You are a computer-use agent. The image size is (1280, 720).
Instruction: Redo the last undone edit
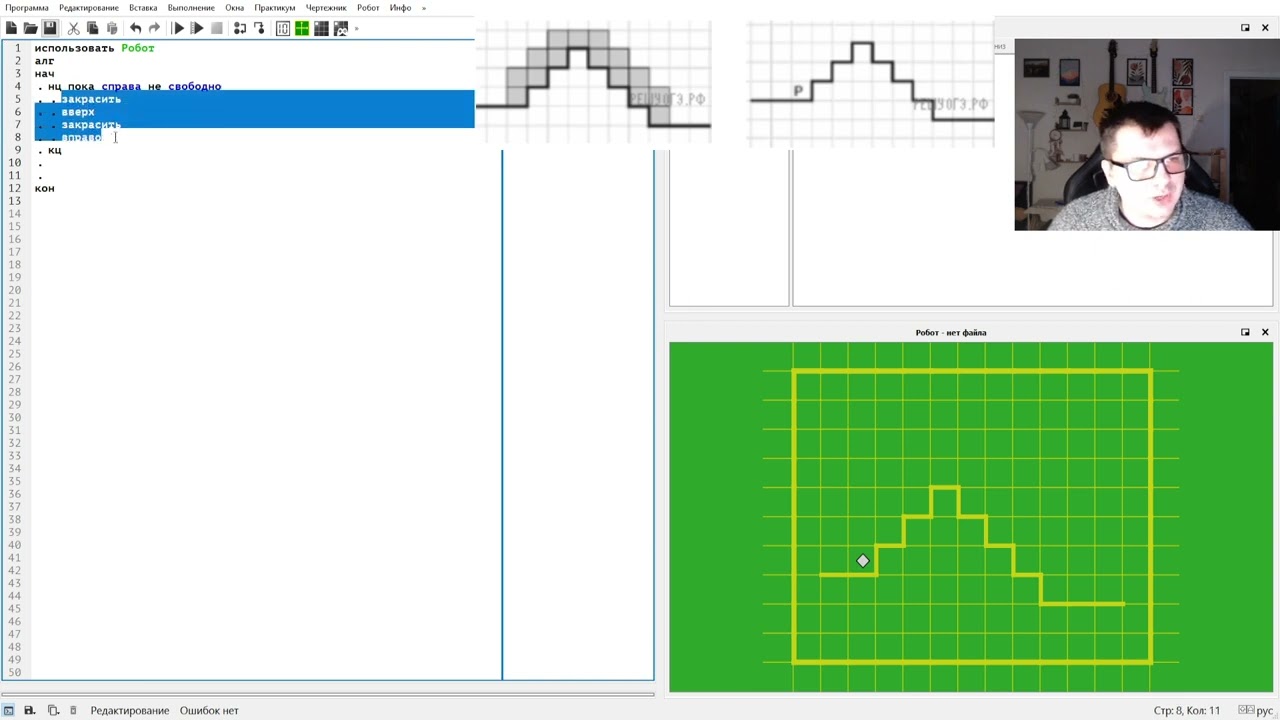(154, 28)
